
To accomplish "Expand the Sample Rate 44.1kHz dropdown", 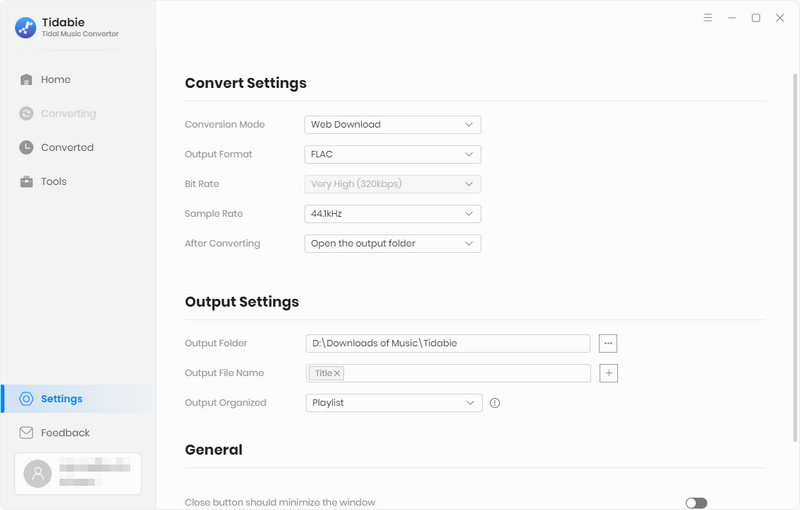I will (392, 214).
